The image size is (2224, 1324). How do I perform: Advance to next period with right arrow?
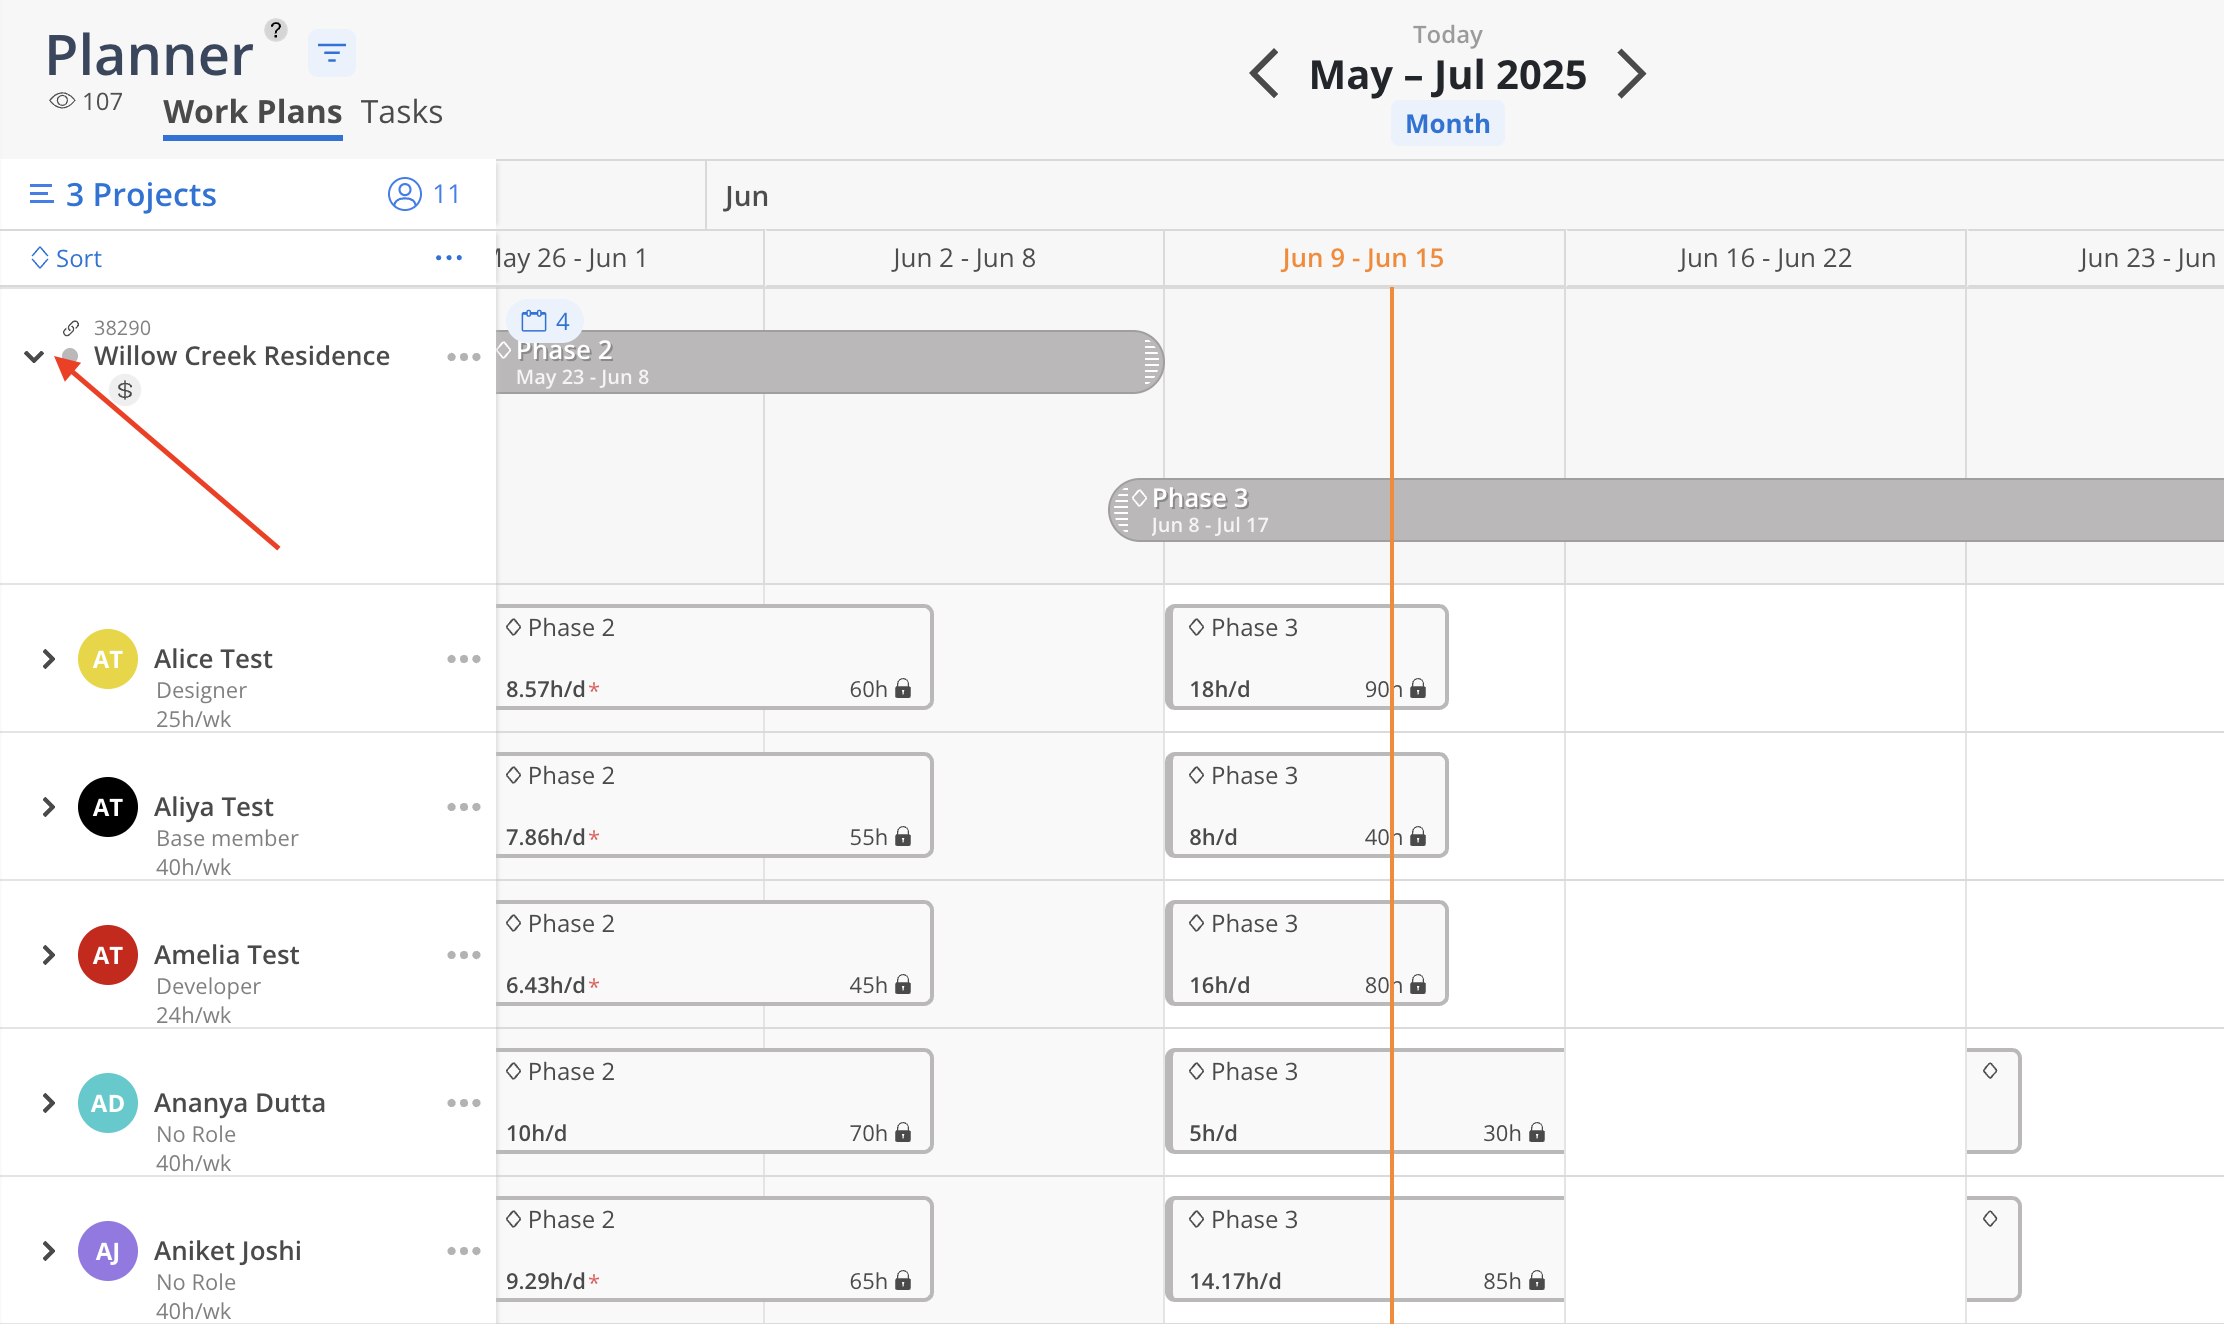click(1632, 74)
